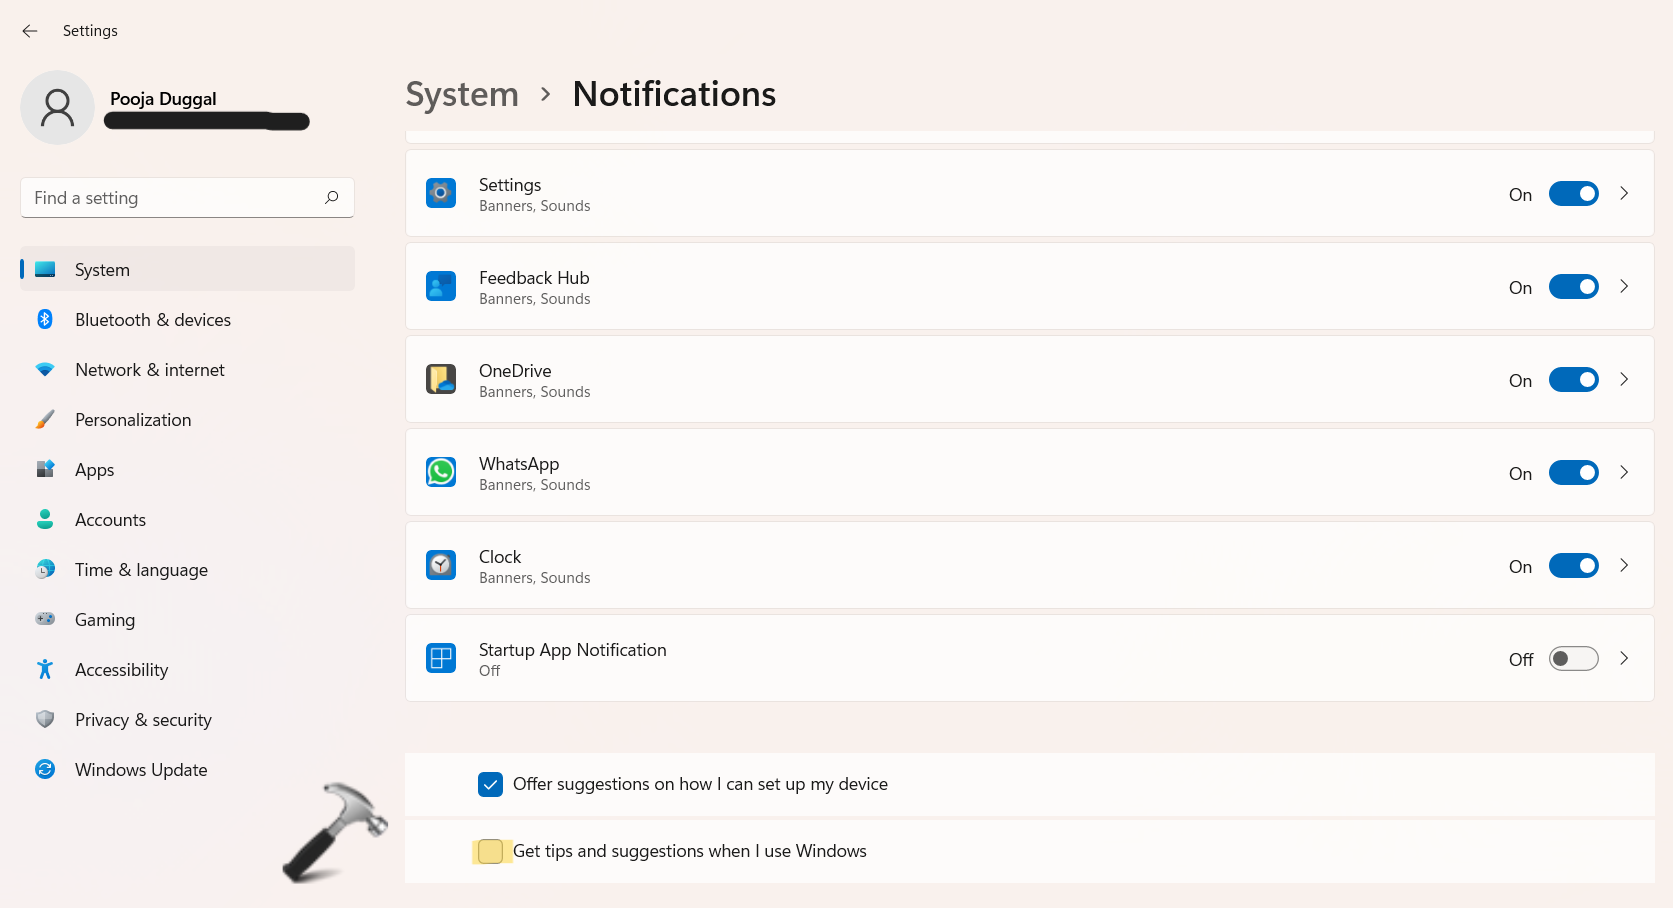
Task: Open Windows Update in sidebar
Action: pyautogui.click(x=141, y=770)
